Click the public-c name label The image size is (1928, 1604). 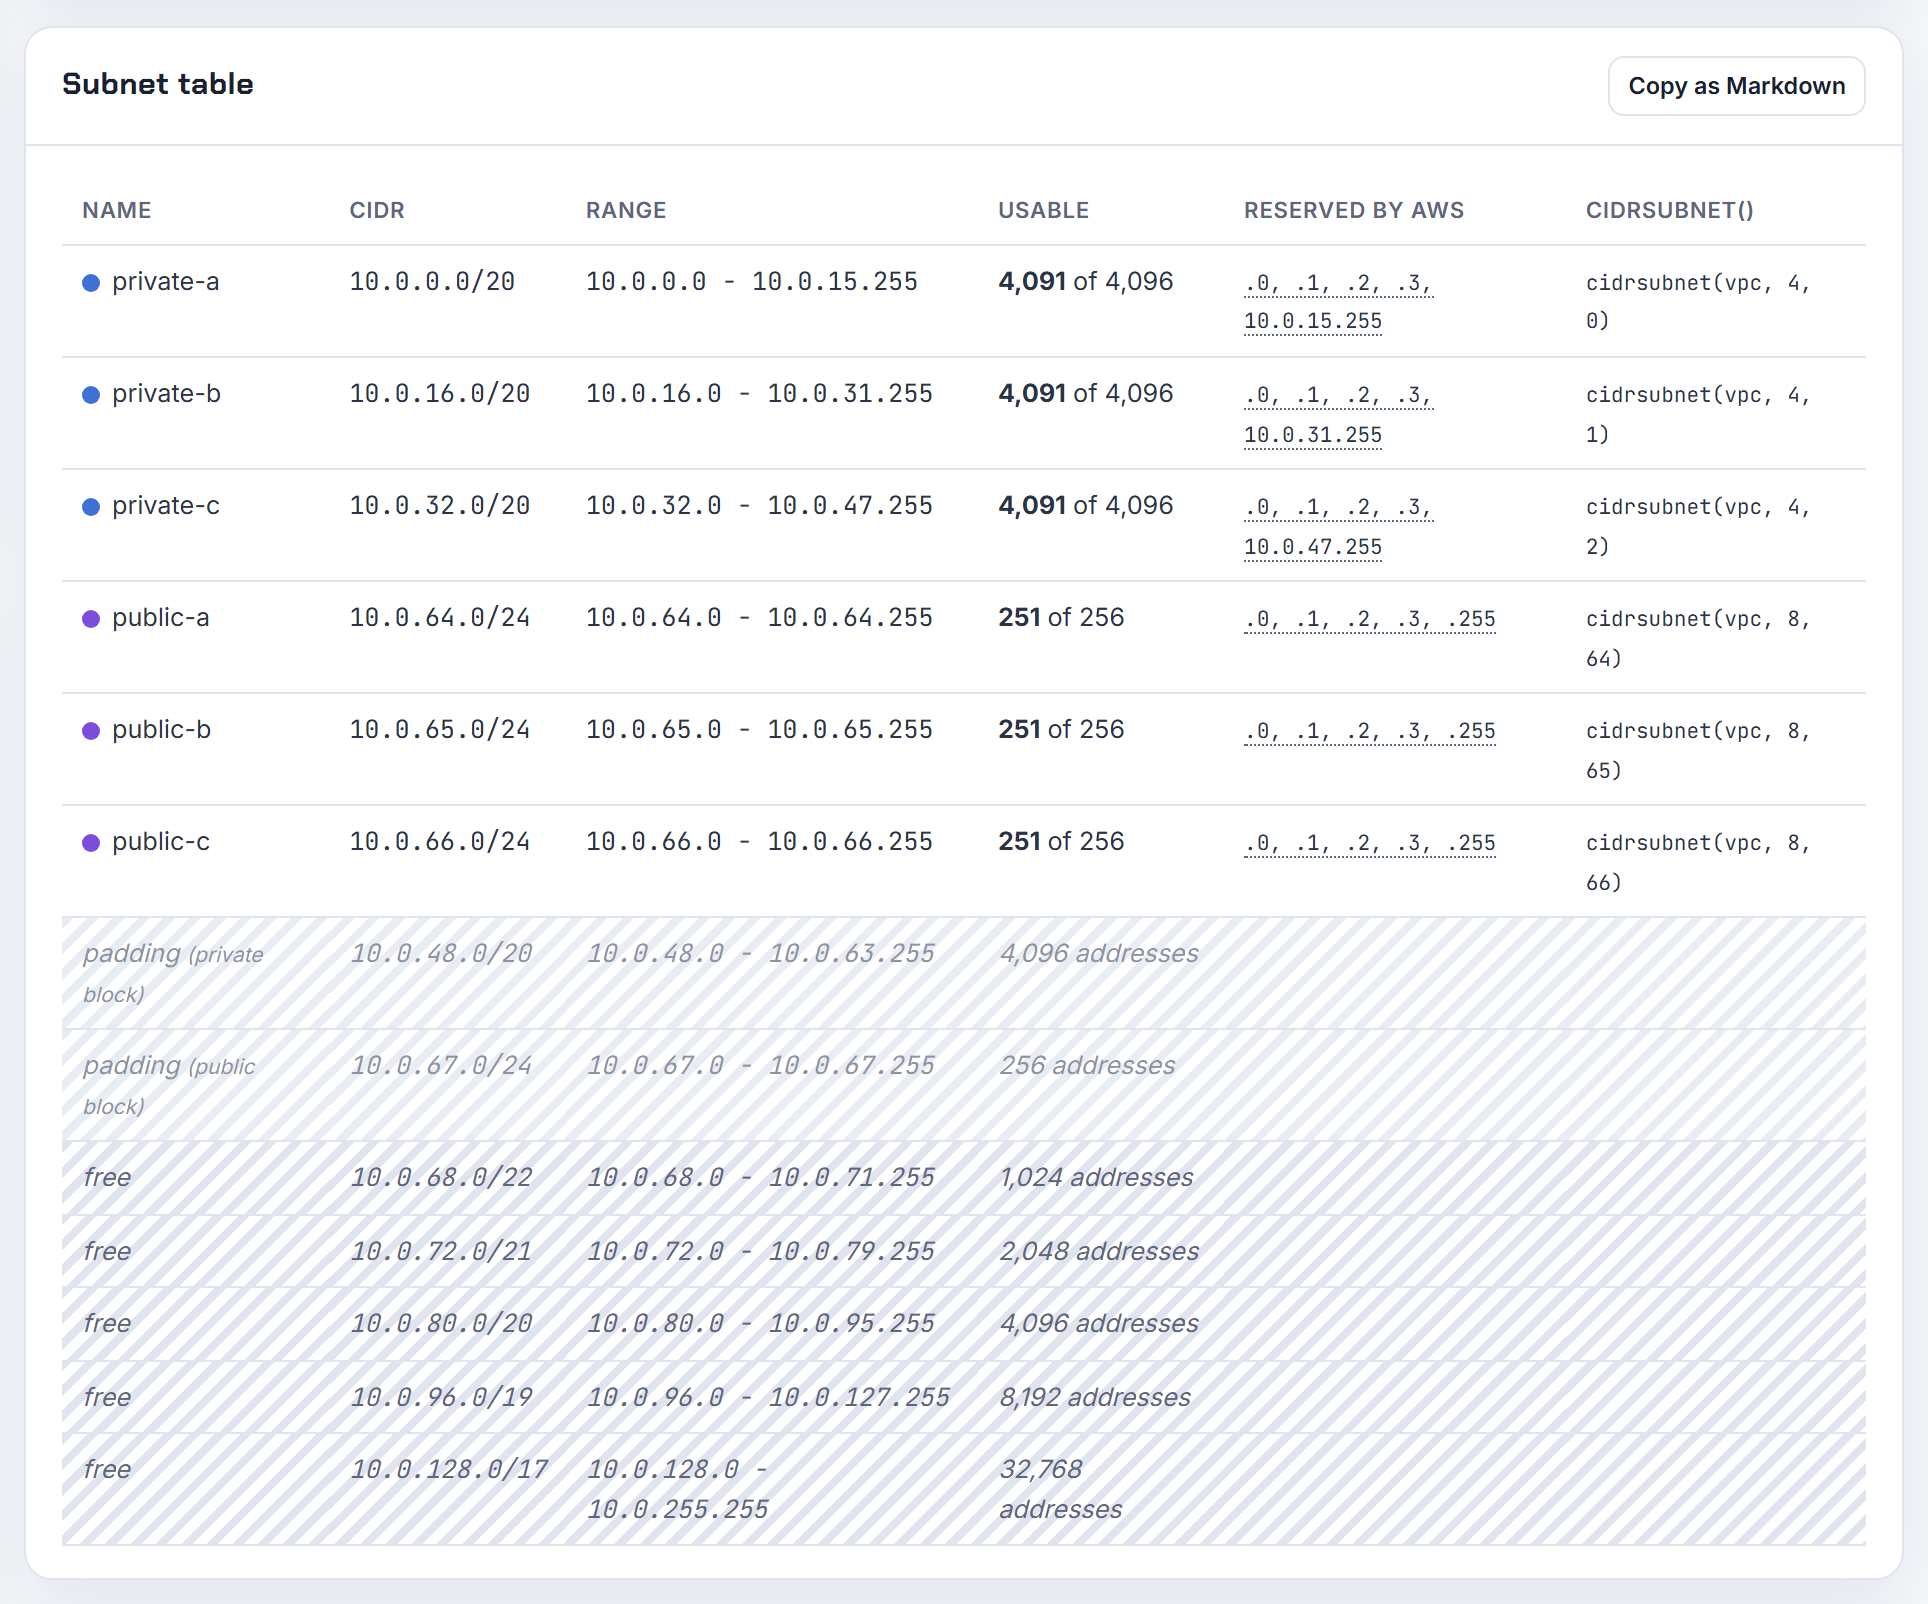tap(161, 842)
